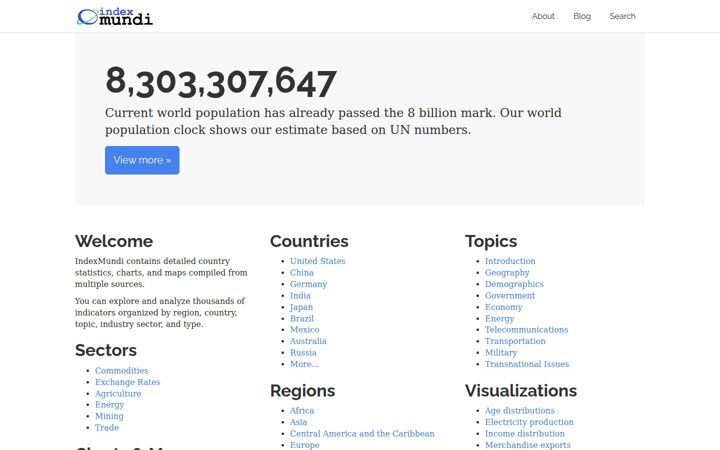Image resolution: width=720 pixels, height=450 pixels.
Task: Open the Introduction topic
Action: click(x=510, y=261)
